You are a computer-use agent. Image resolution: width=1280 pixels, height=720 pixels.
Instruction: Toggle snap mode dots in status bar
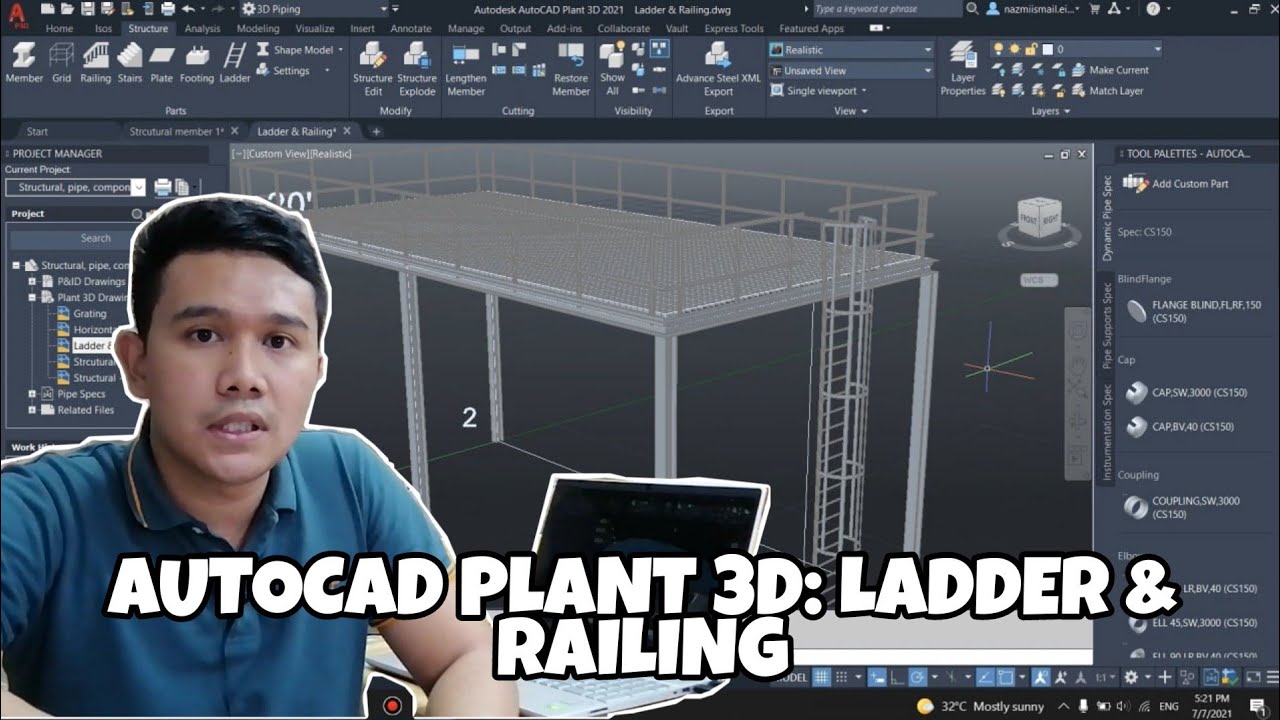[843, 677]
